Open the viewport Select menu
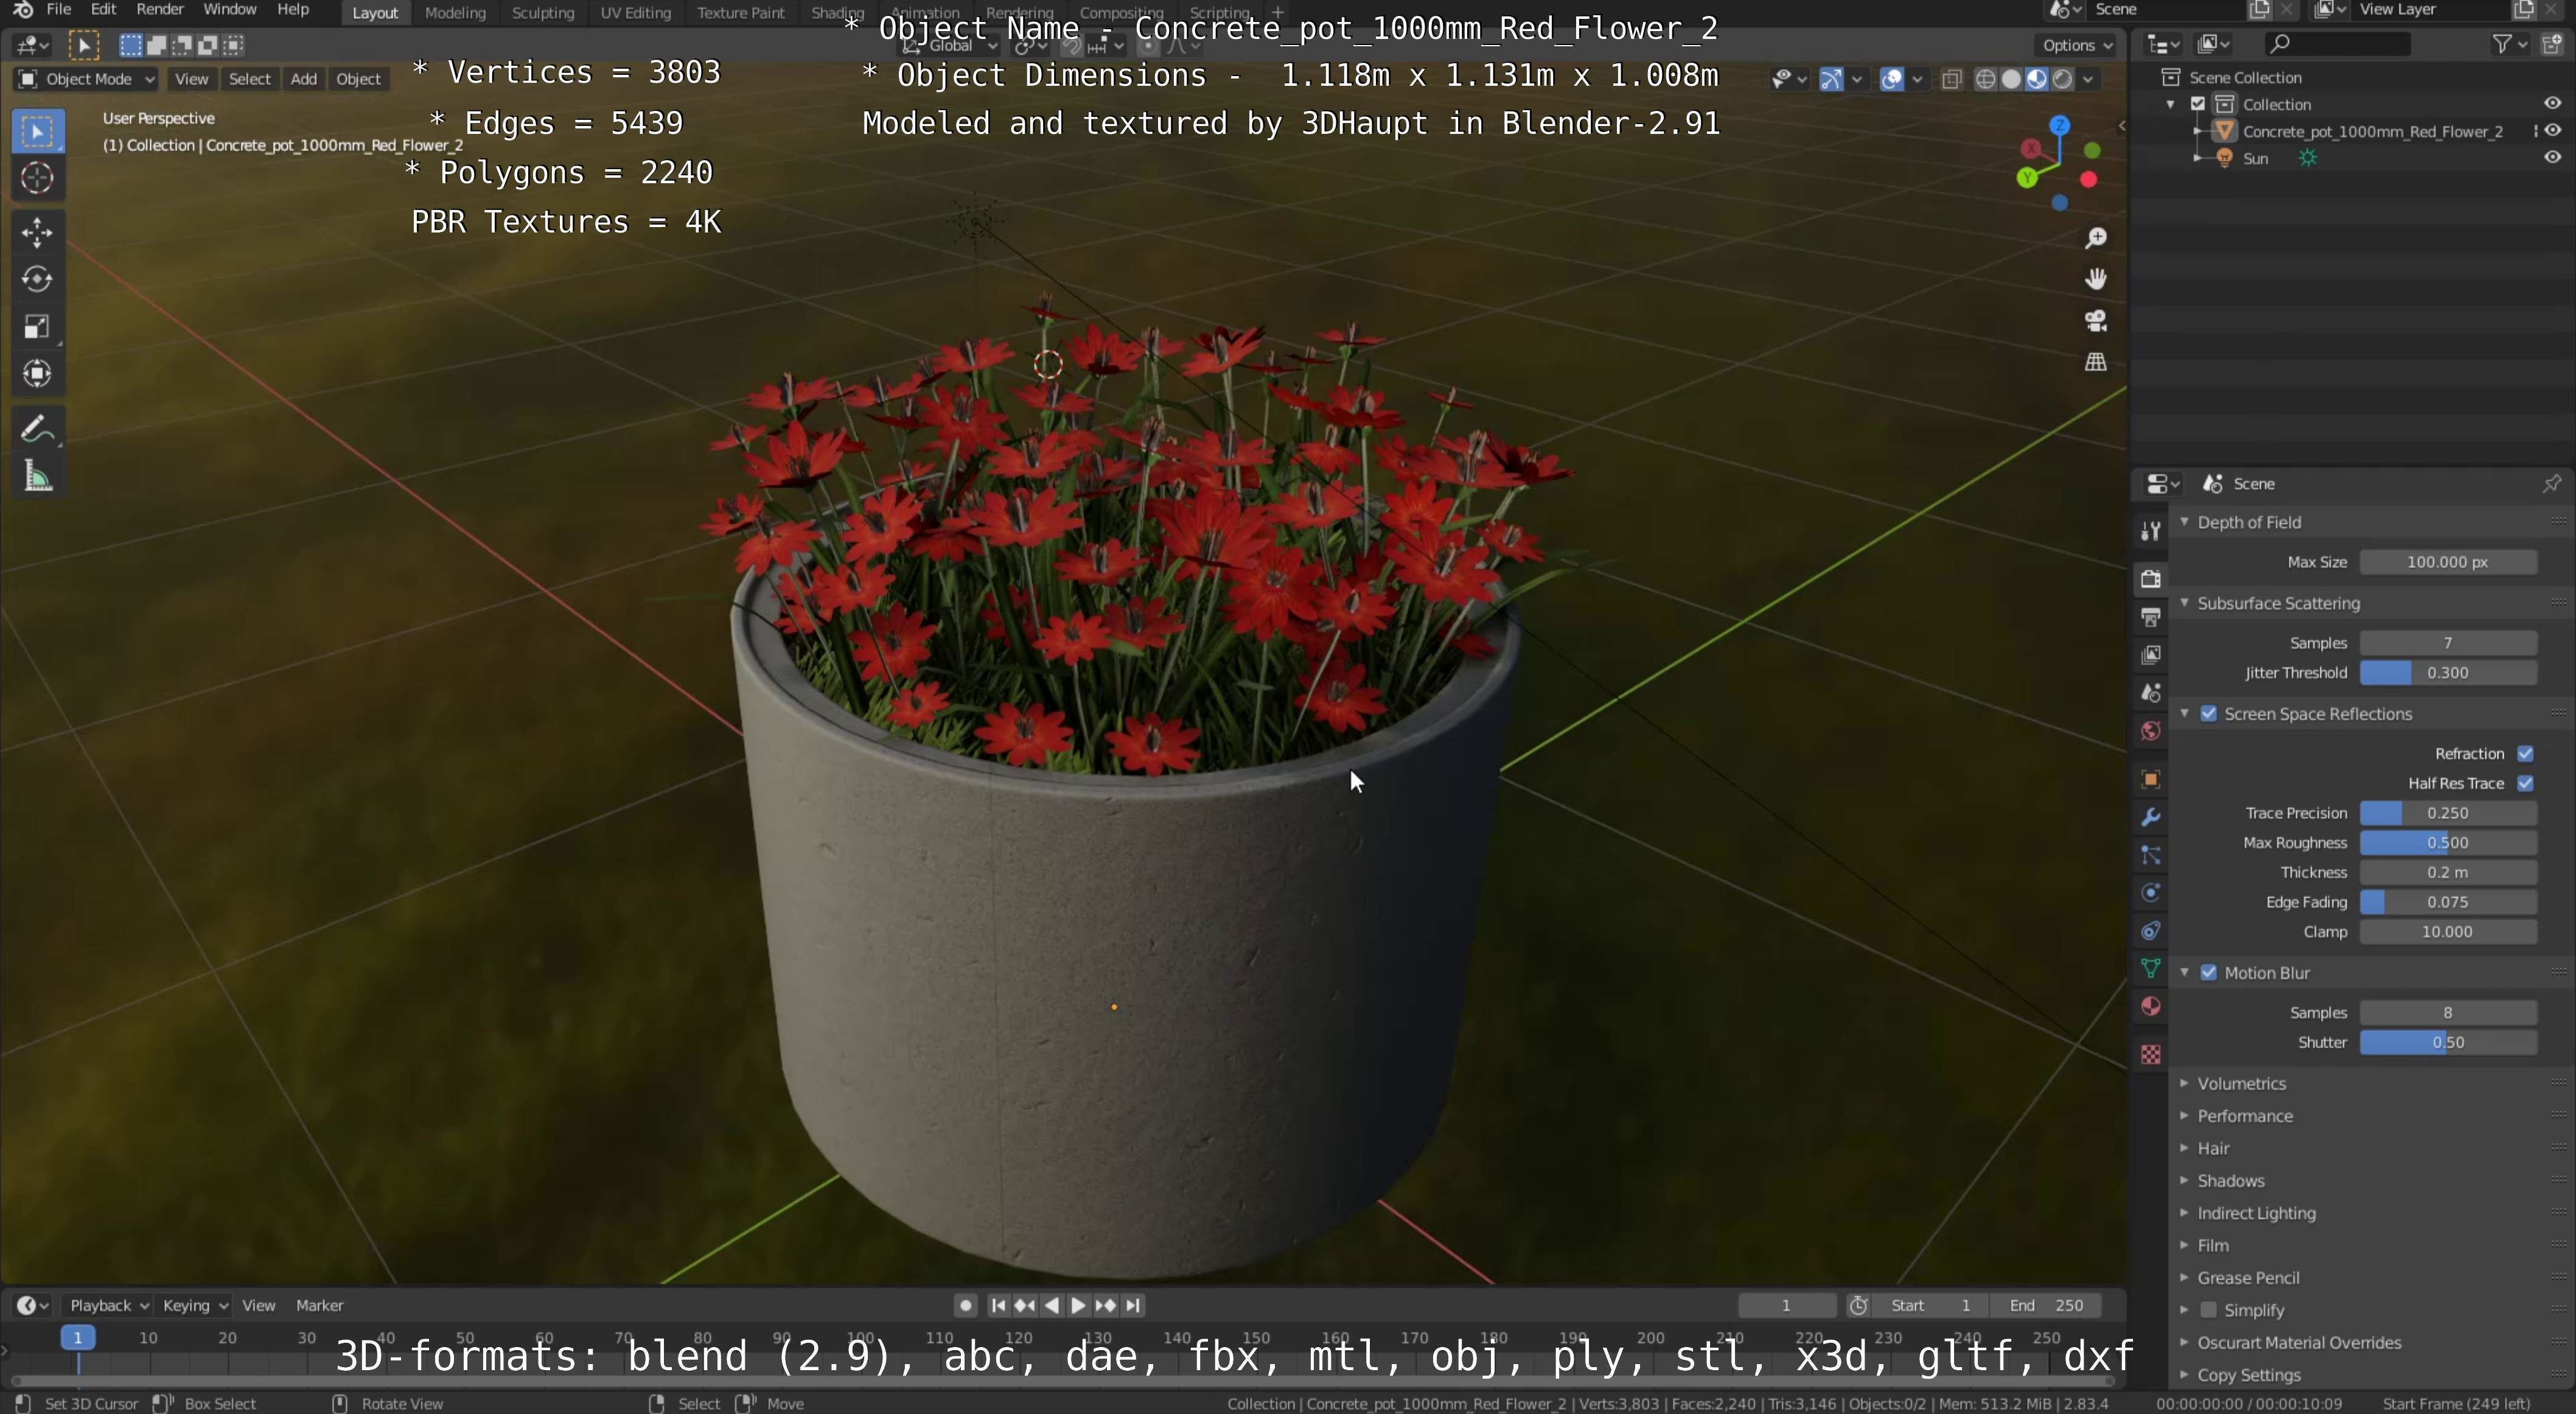Screen dimensions: 2576x1414 pyautogui.click(x=249, y=79)
